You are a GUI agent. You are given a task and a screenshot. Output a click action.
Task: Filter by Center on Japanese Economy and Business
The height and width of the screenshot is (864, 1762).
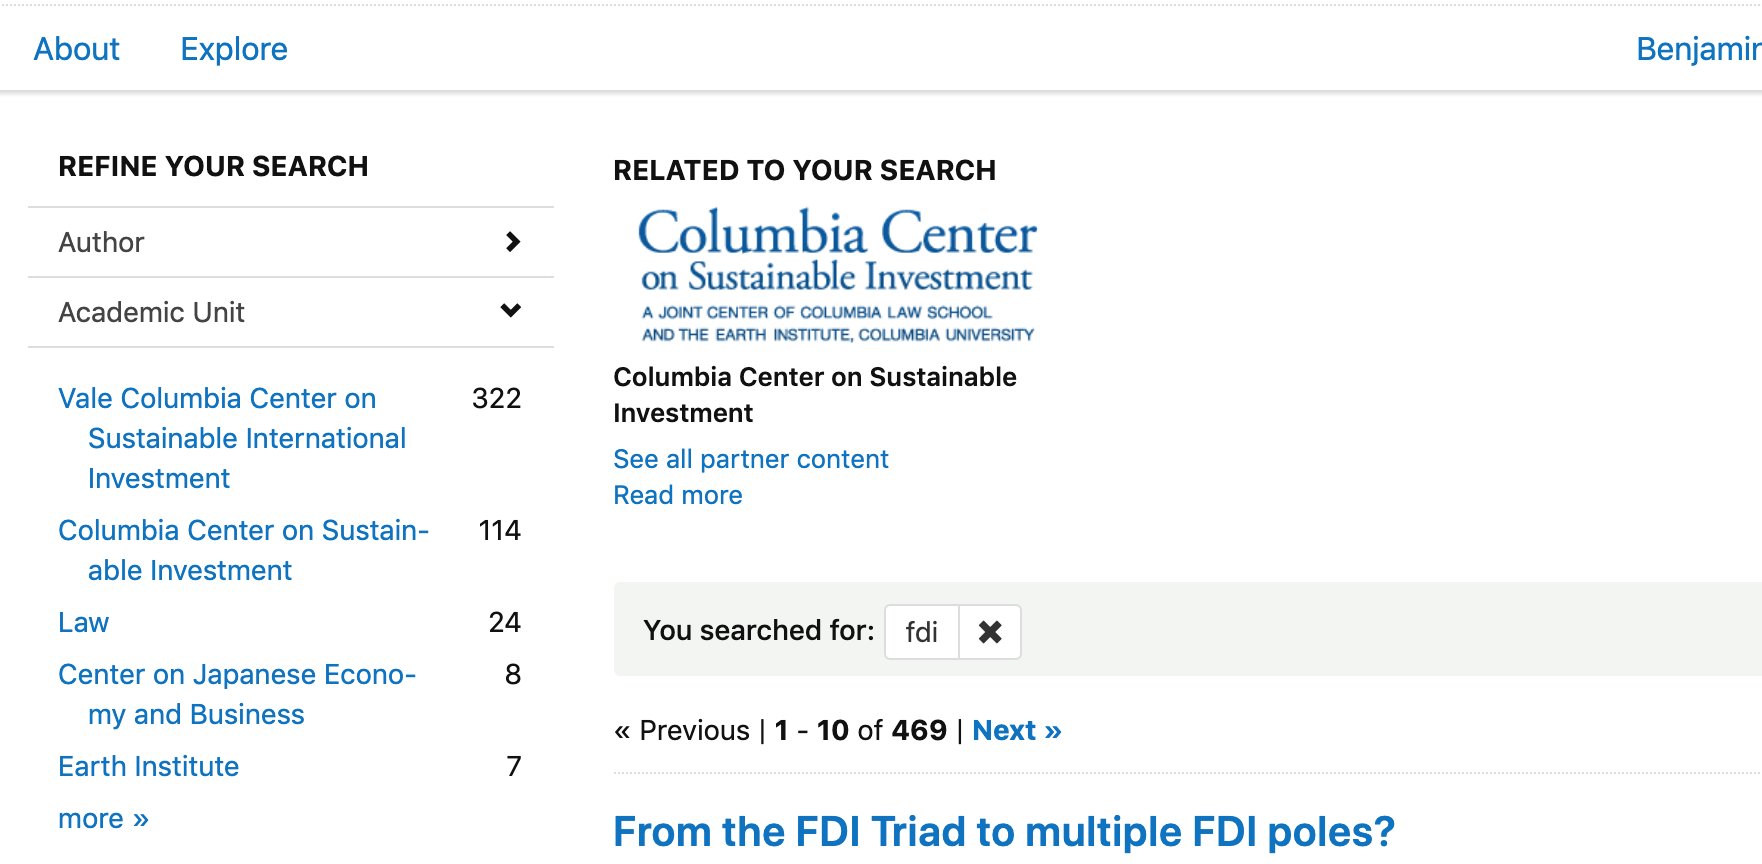click(x=237, y=694)
